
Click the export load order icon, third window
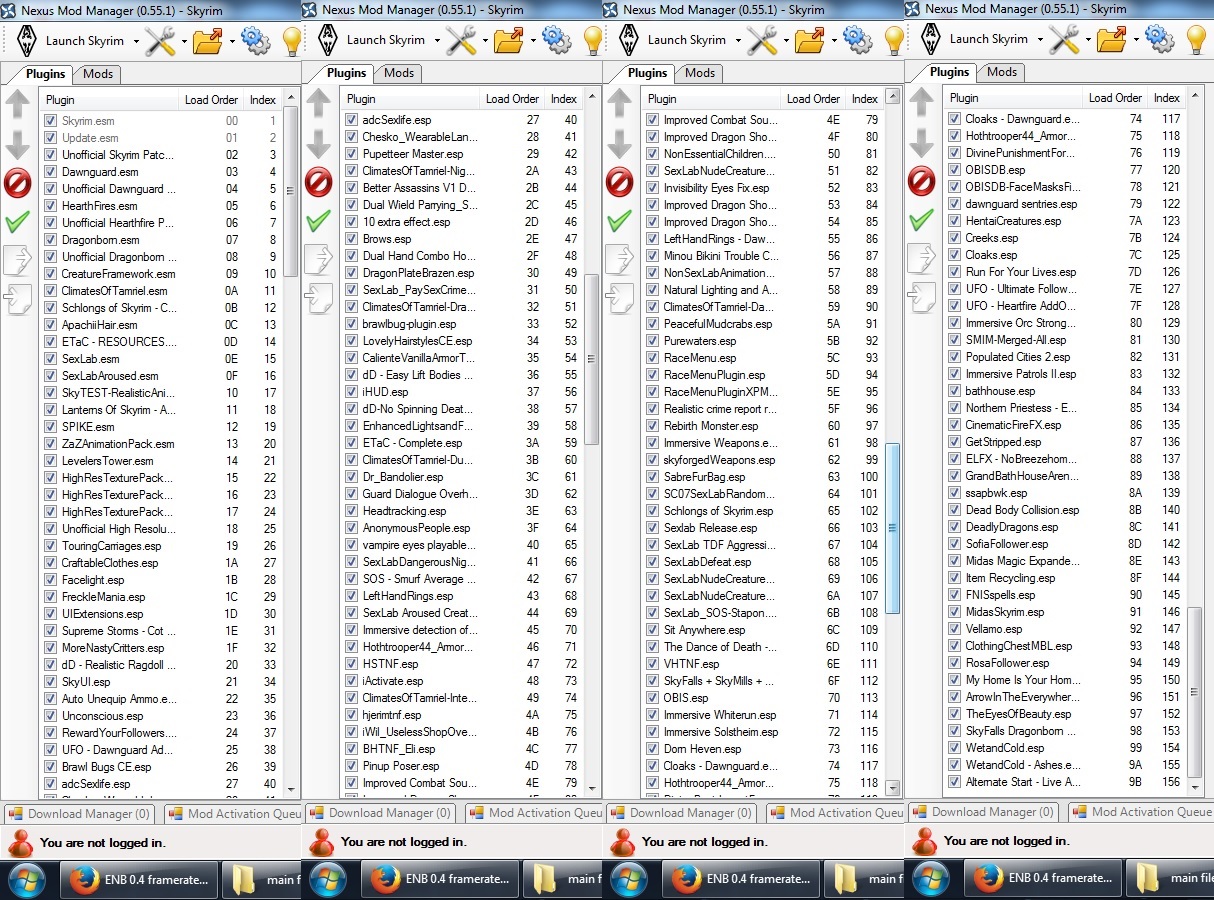click(620, 258)
